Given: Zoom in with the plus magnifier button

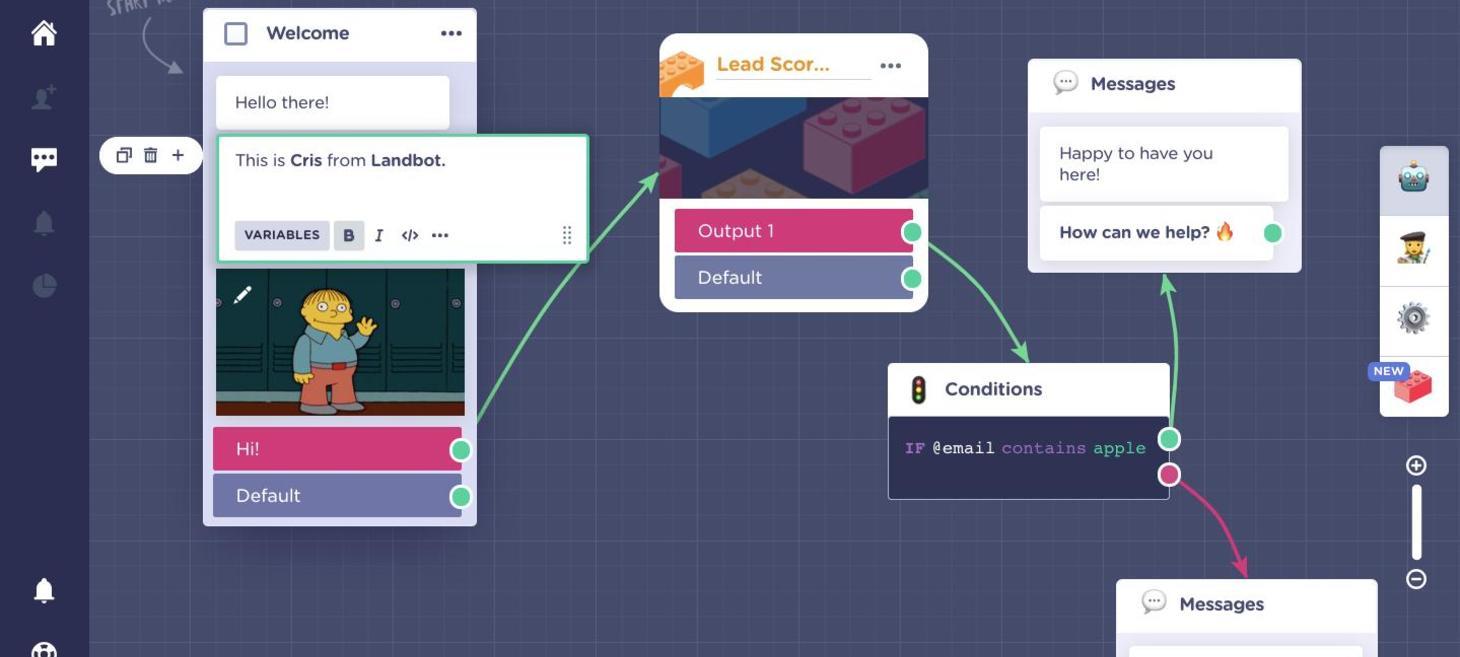Looking at the screenshot, I should (1416, 465).
